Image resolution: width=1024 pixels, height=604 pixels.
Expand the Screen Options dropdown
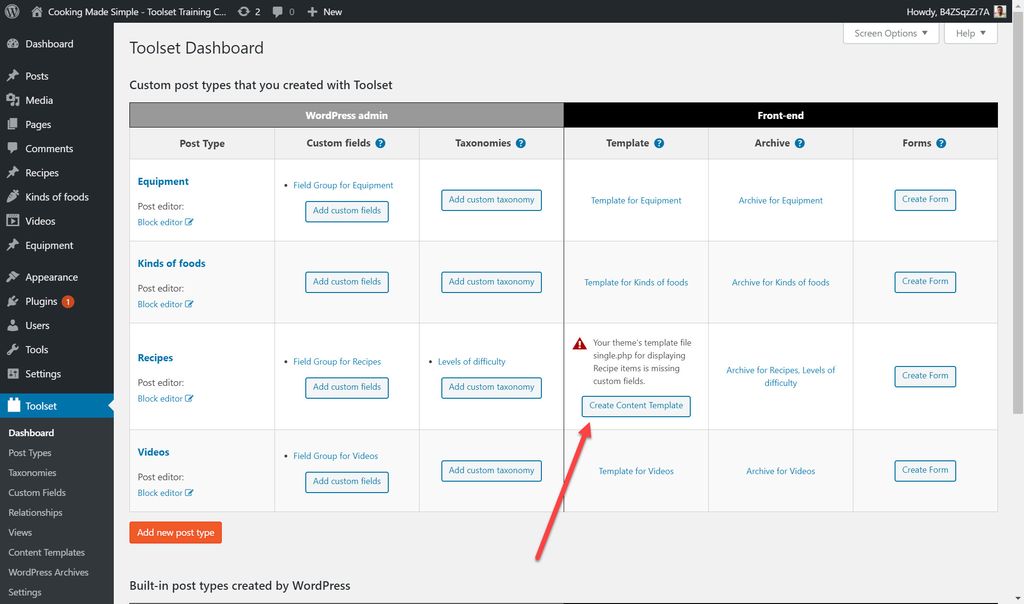coord(891,33)
